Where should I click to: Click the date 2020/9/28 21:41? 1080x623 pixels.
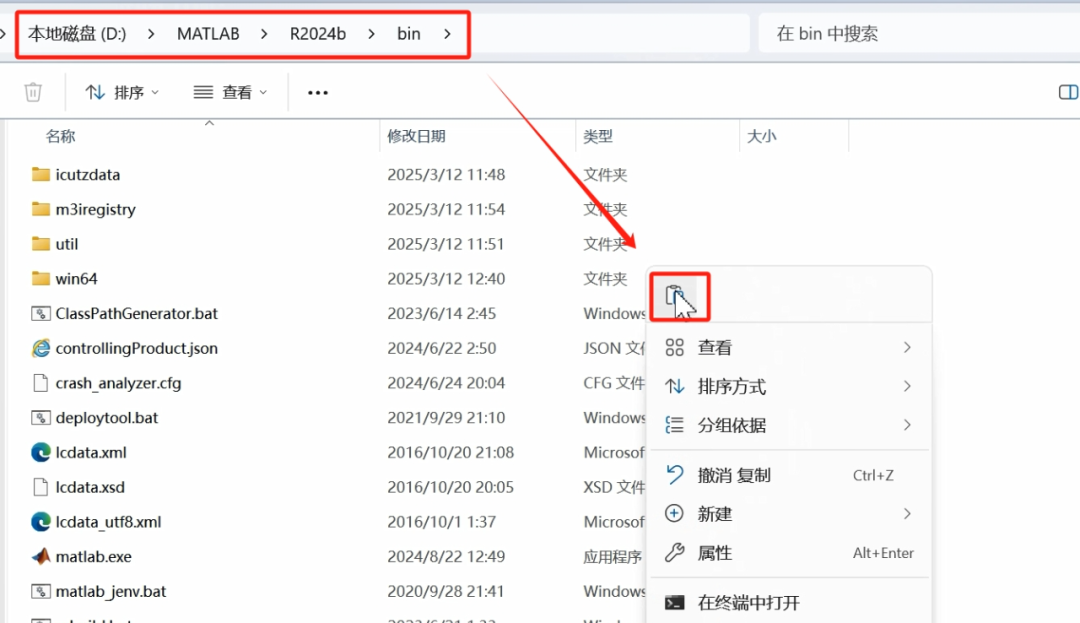[446, 591]
